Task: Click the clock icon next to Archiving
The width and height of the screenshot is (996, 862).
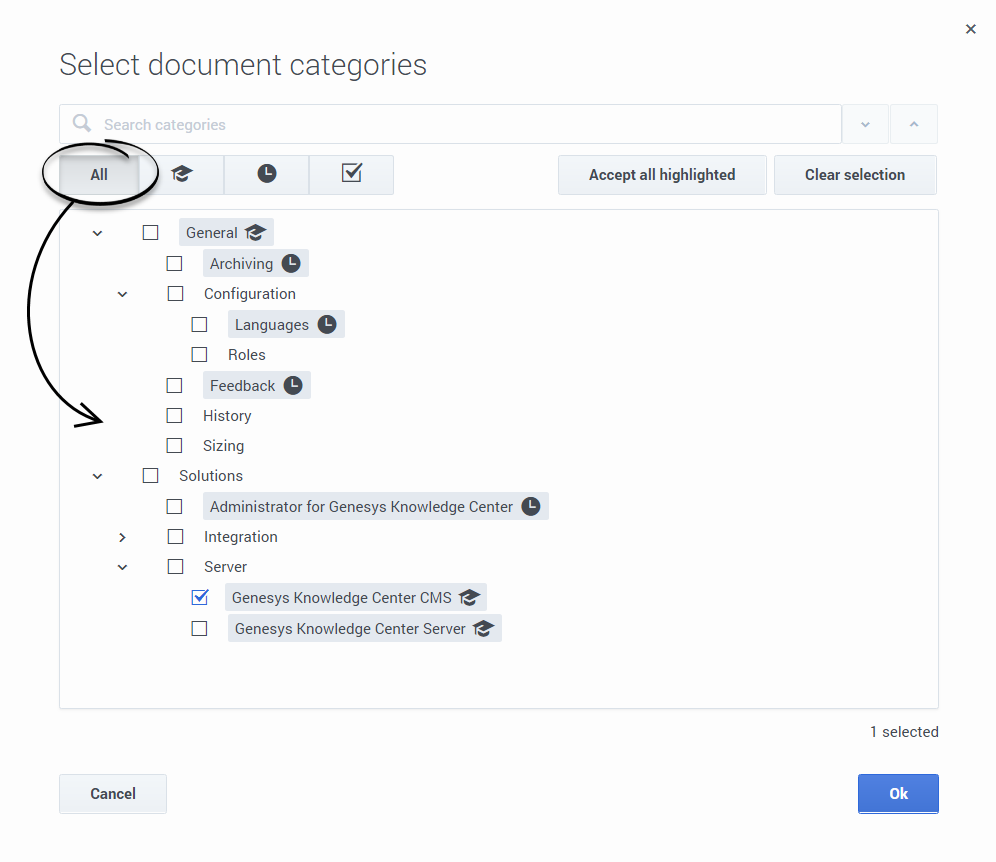Action: coord(290,264)
